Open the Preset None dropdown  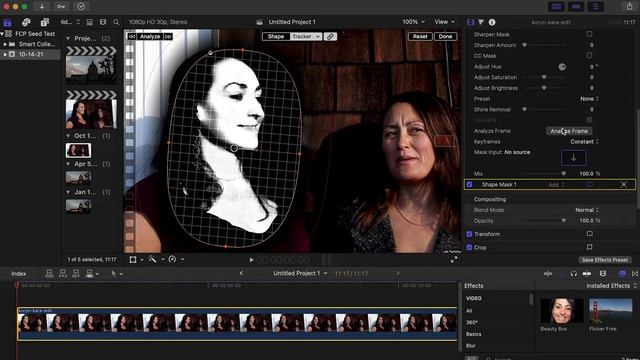590,99
